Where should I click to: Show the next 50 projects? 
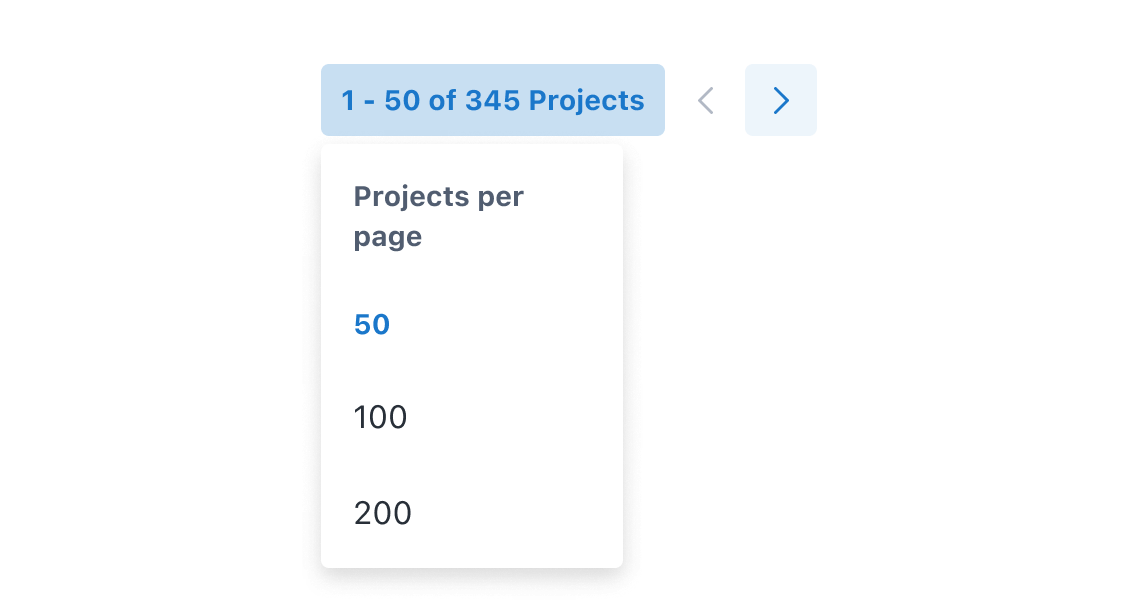[781, 100]
